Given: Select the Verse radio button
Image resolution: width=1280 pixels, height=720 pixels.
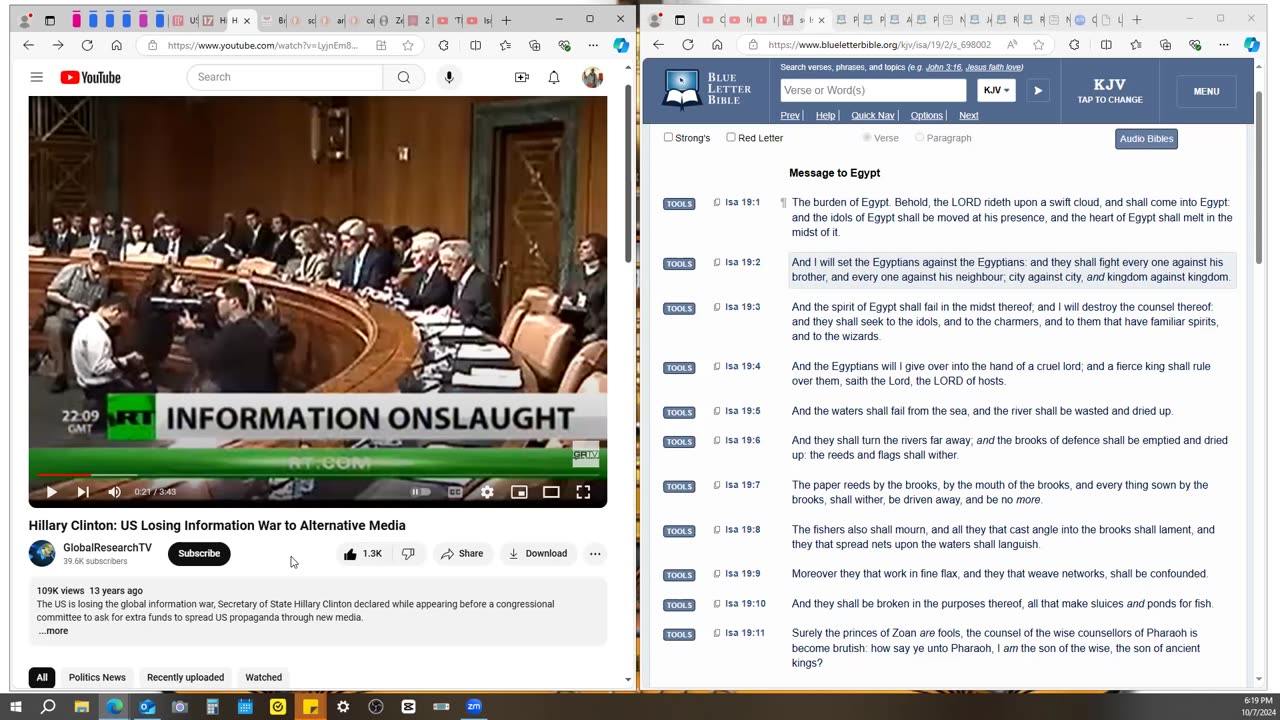Looking at the screenshot, I should (x=867, y=138).
